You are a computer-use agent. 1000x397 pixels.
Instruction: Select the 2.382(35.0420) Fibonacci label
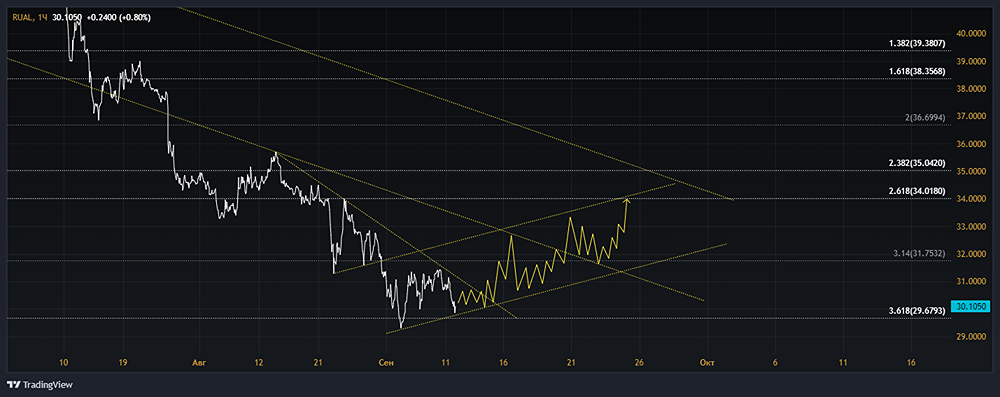coord(917,163)
